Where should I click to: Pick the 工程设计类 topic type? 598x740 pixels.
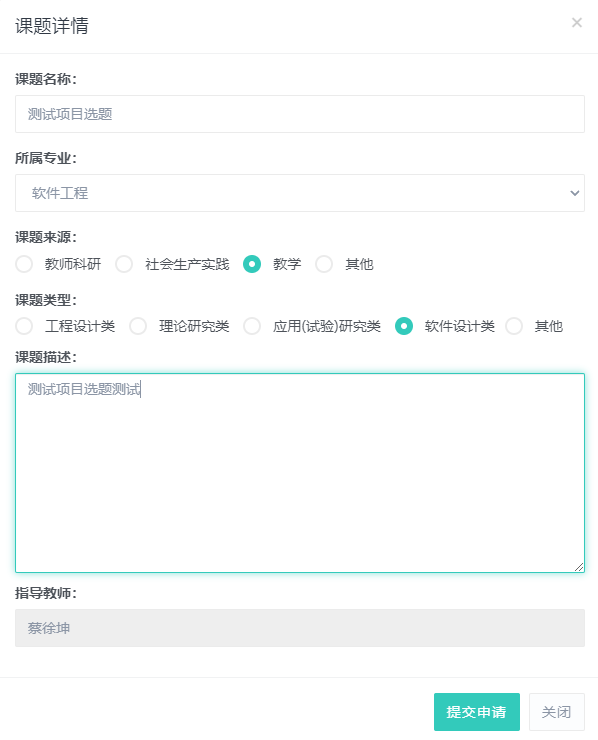coord(24,326)
